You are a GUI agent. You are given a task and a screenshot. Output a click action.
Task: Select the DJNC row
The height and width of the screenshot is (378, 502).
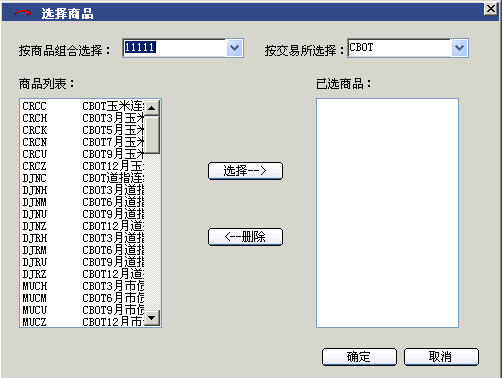[x=82, y=178]
